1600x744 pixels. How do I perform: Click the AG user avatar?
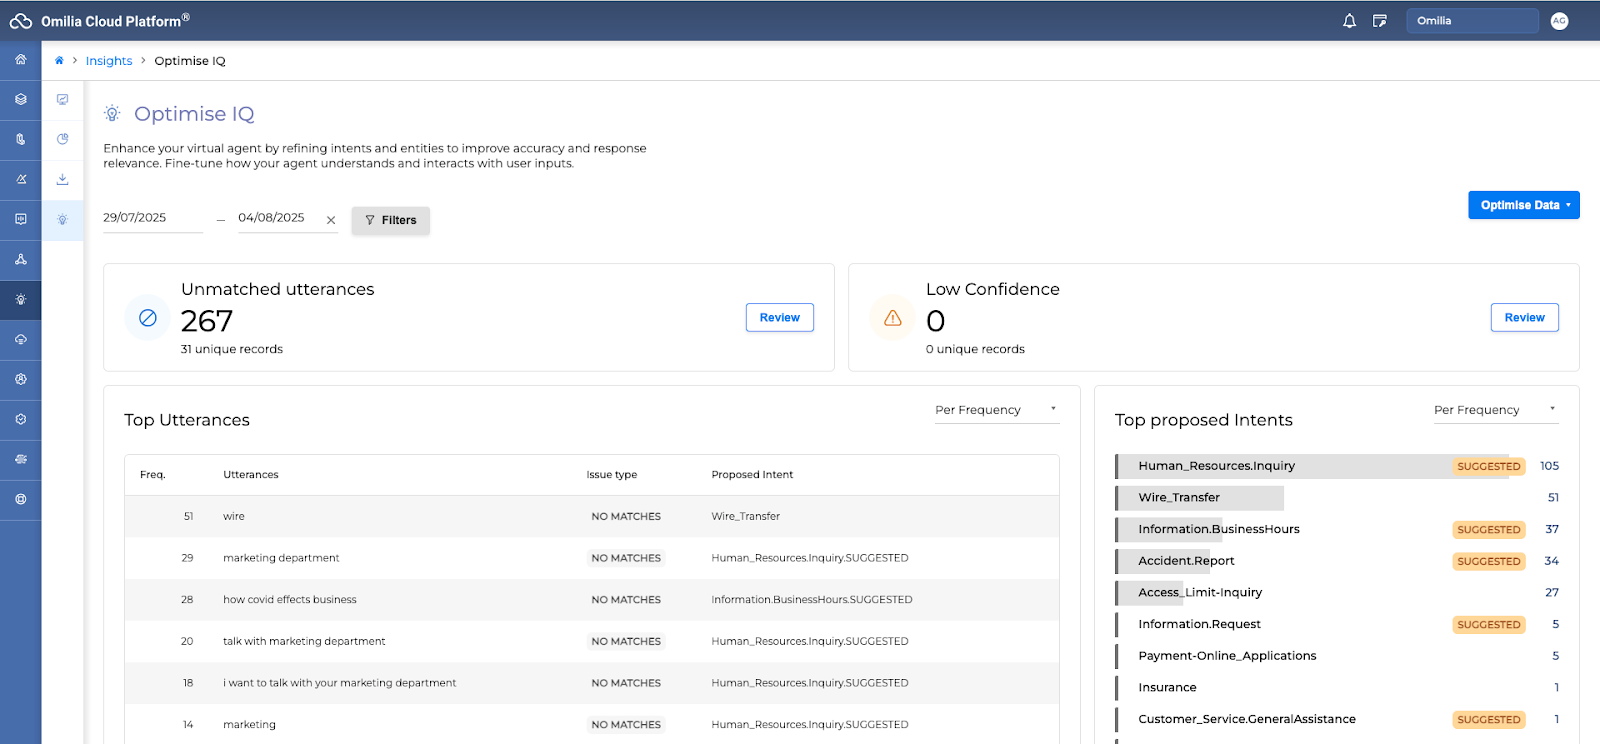point(1559,21)
